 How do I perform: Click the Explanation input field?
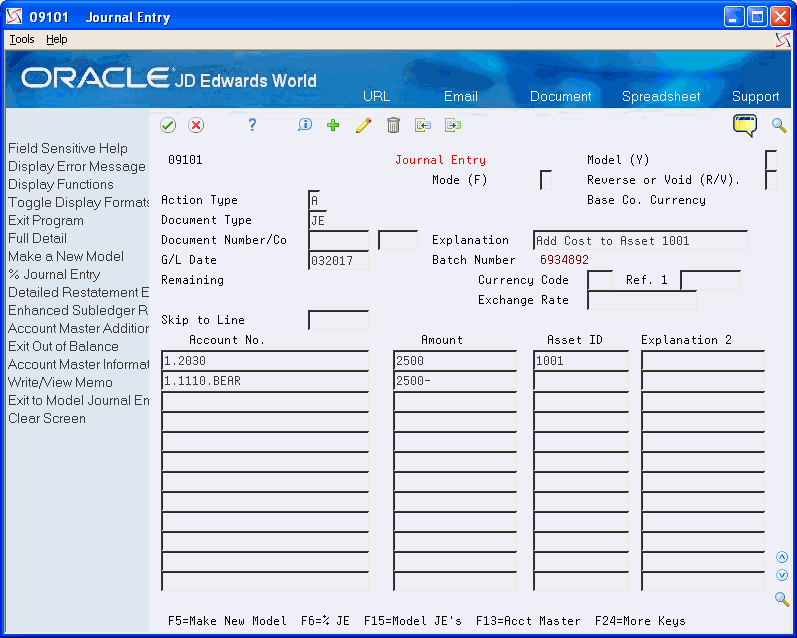(640, 241)
